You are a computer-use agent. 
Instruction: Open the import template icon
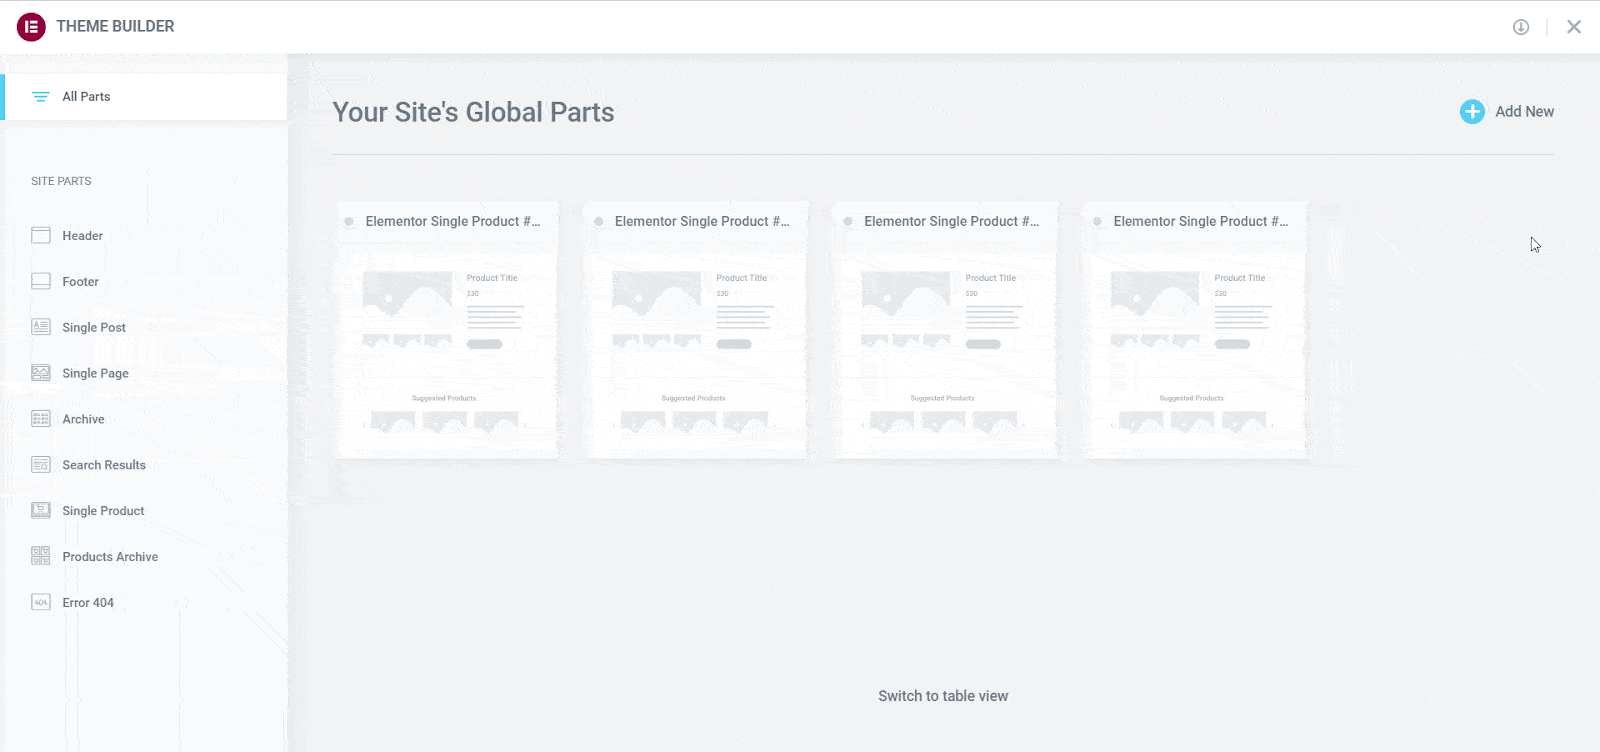(x=1521, y=27)
